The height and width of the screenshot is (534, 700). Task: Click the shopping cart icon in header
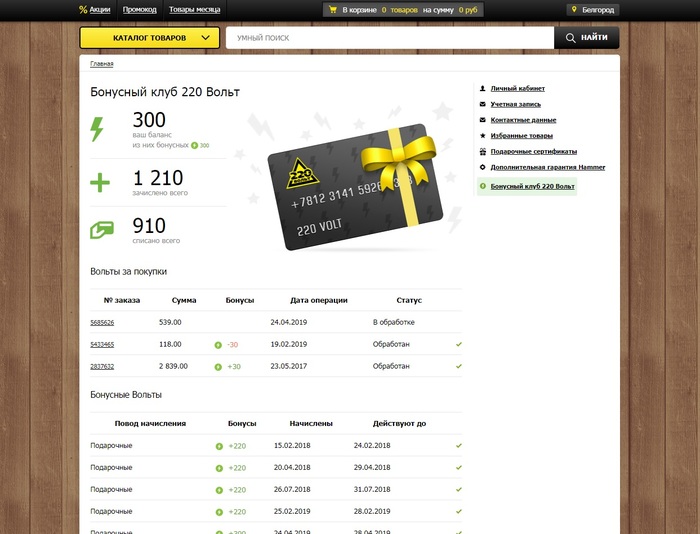coord(332,10)
